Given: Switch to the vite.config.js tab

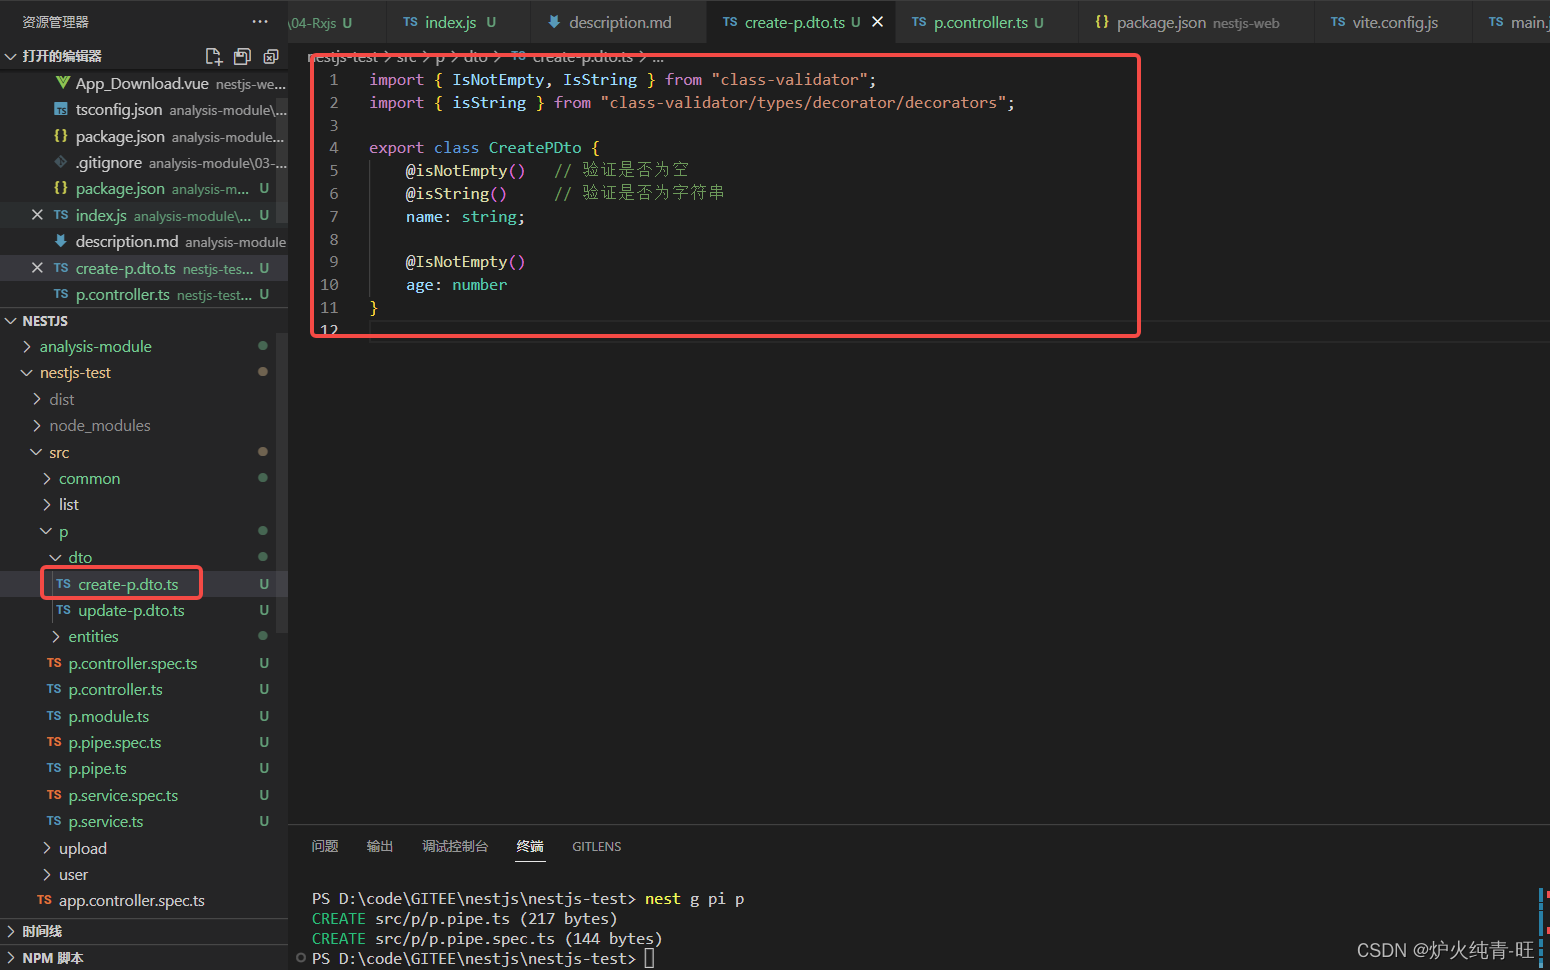Looking at the screenshot, I should 1393,21.
